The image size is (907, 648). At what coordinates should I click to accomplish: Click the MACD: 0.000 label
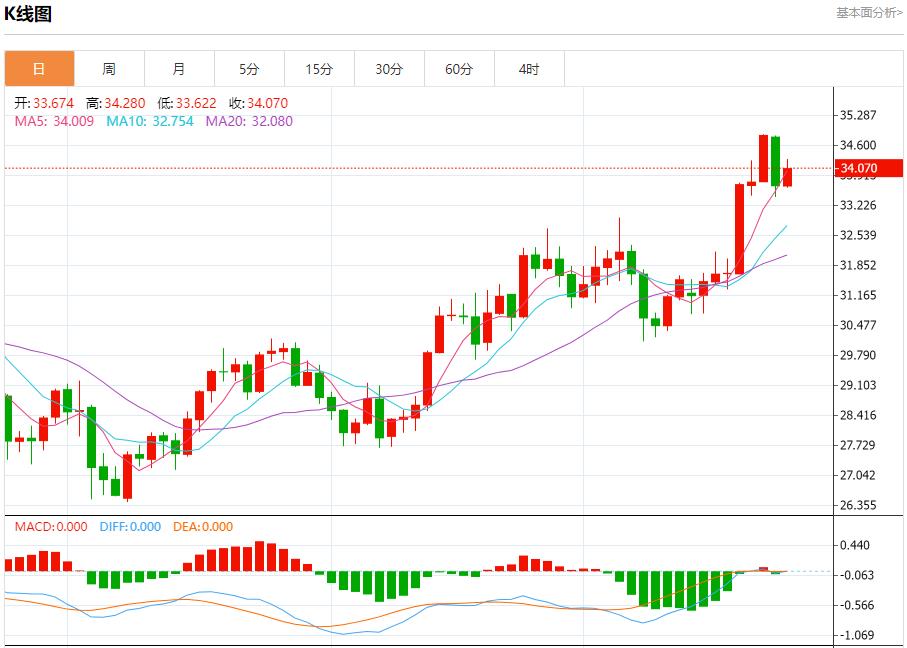coord(50,527)
